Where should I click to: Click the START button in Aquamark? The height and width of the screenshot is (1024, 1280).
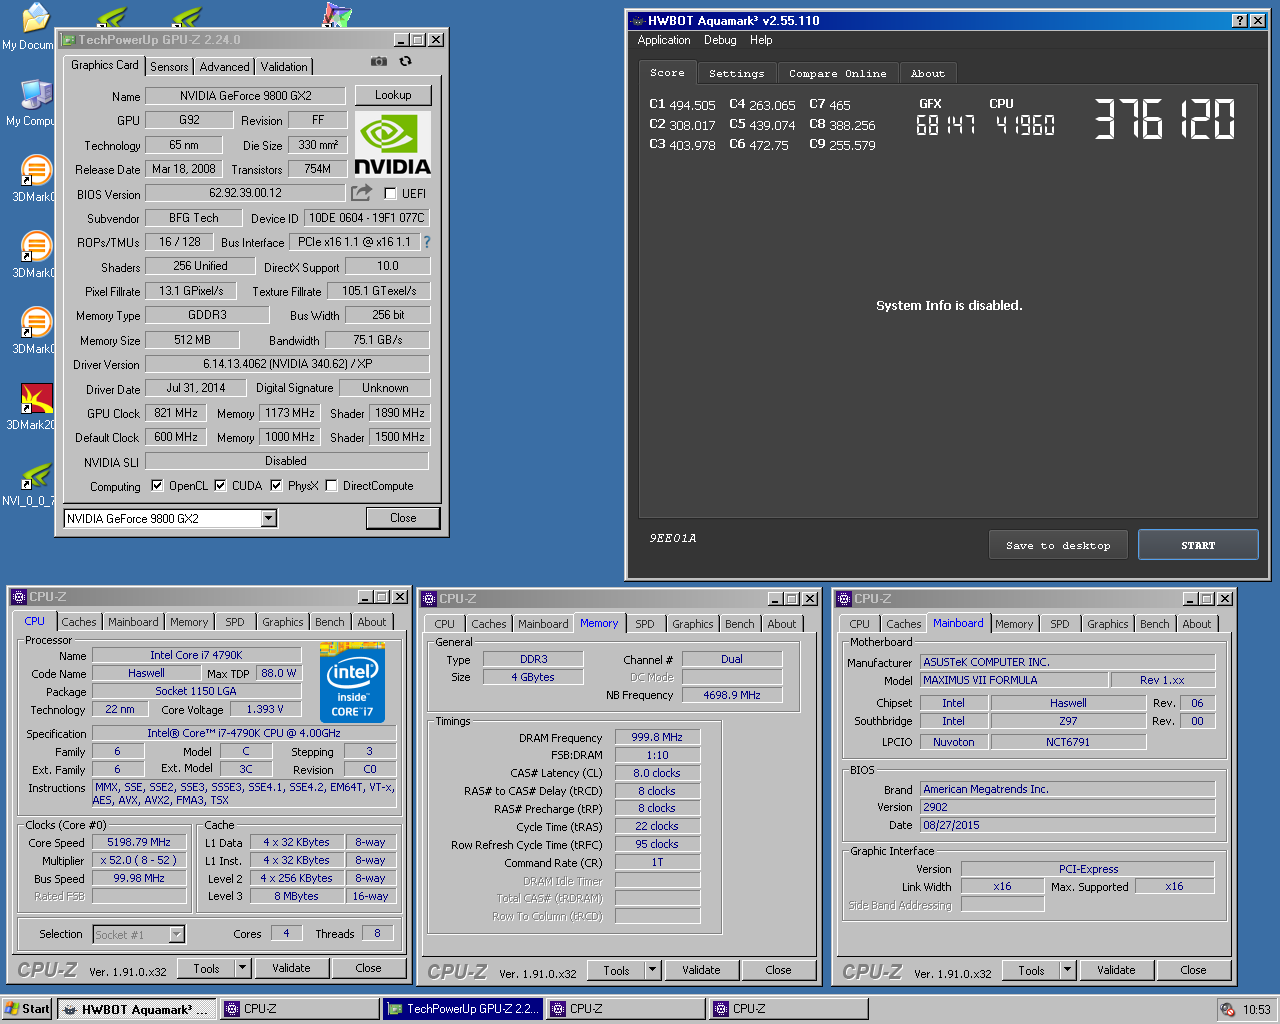click(1198, 545)
